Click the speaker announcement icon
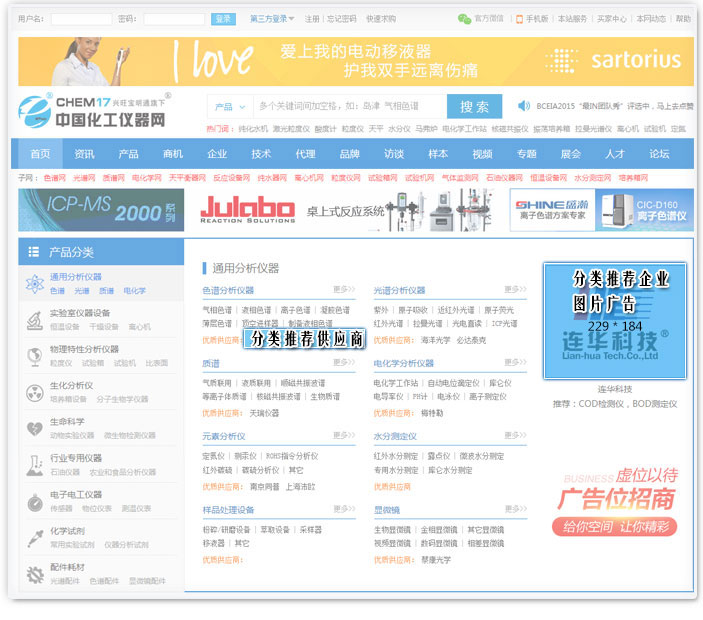This screenshot has height=620, width=703. click(x=523, y=106)
